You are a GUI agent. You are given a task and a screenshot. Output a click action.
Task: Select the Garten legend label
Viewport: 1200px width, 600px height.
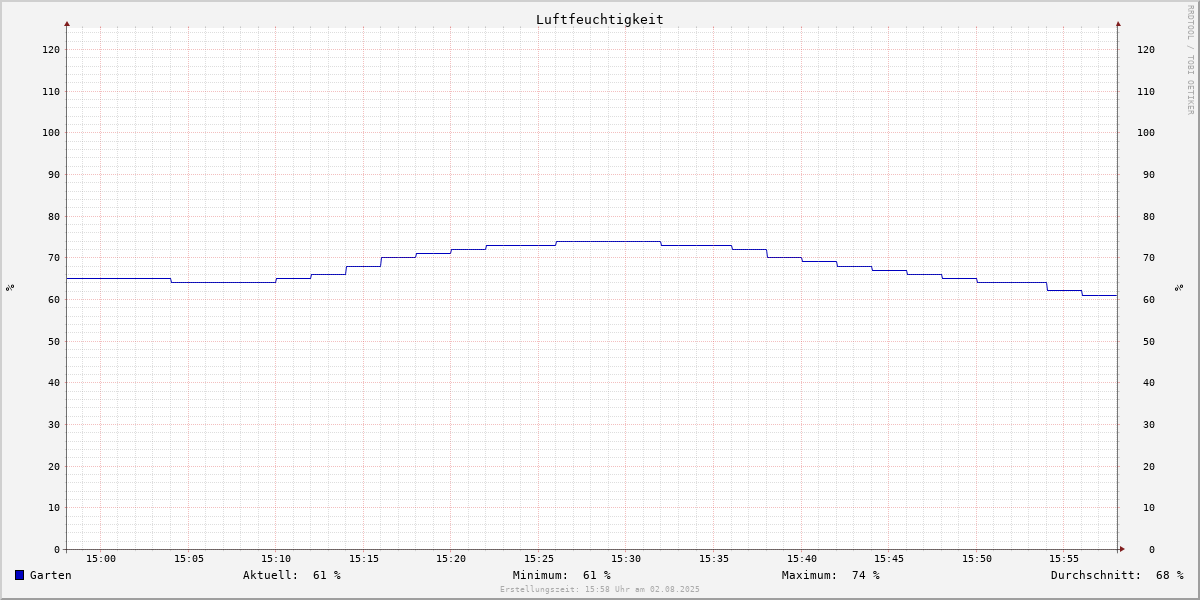click(x=51, y=575)
